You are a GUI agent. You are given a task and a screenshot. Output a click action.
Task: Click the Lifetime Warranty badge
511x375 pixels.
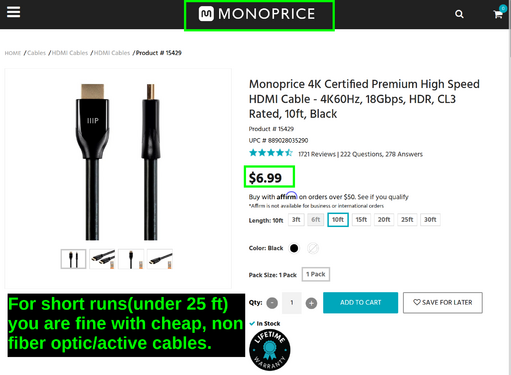[x=270, y=350]
